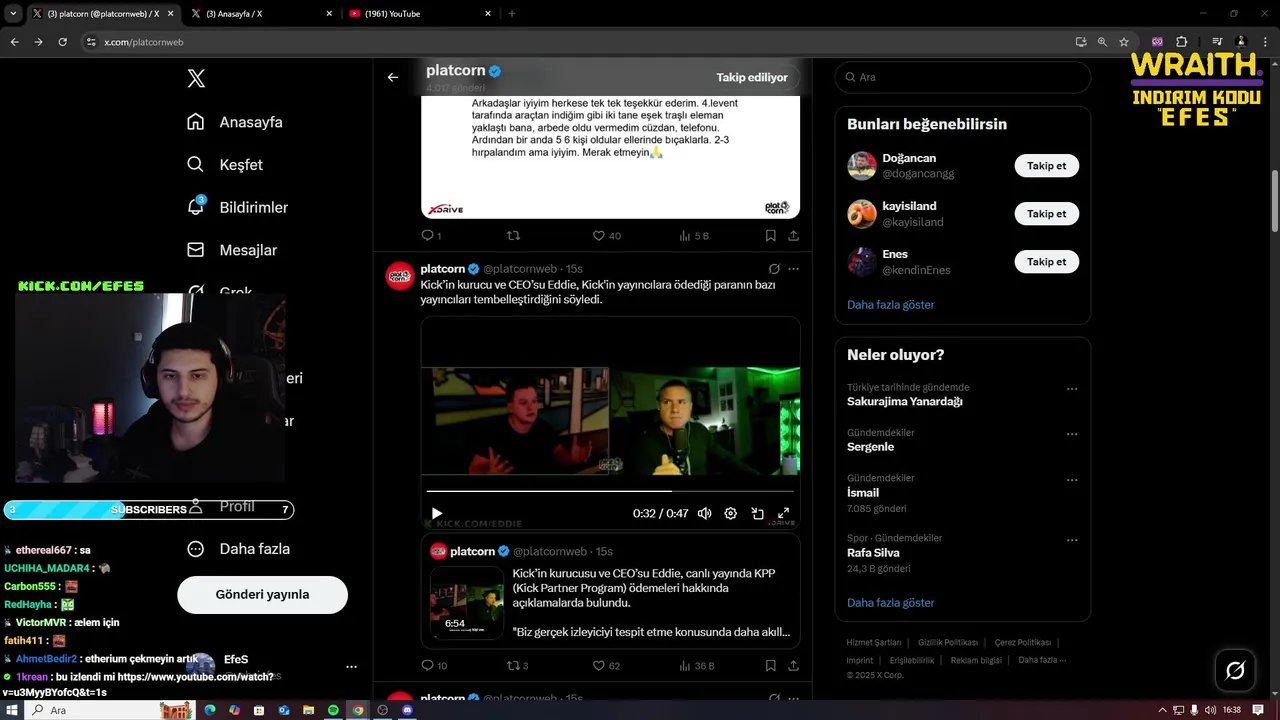Click Daha fazla göster under trends
This screenshot has width=1280, height=720.
[x=890, y=603]
